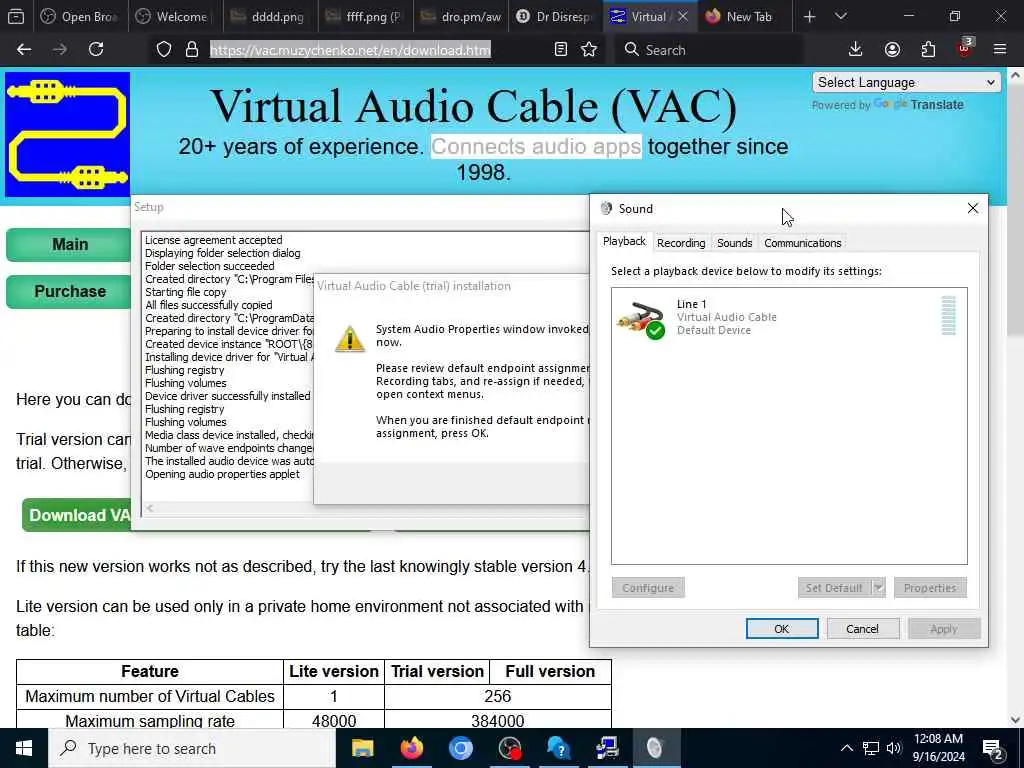The height and width of the screenshot is (768, 1024).
Task: Click the padlock site info icon
Action: (192, 50)
